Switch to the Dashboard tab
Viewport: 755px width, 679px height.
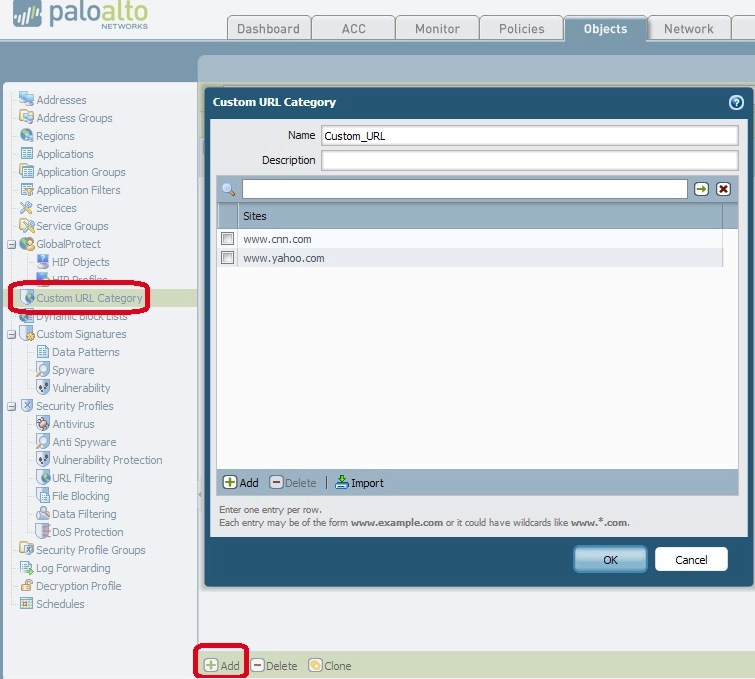[268, 28]
